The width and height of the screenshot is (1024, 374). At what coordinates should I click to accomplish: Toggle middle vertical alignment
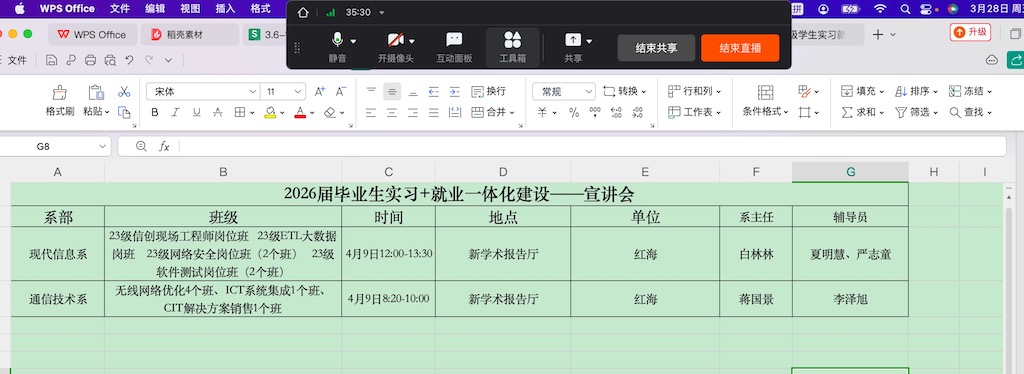pos(392,91)
